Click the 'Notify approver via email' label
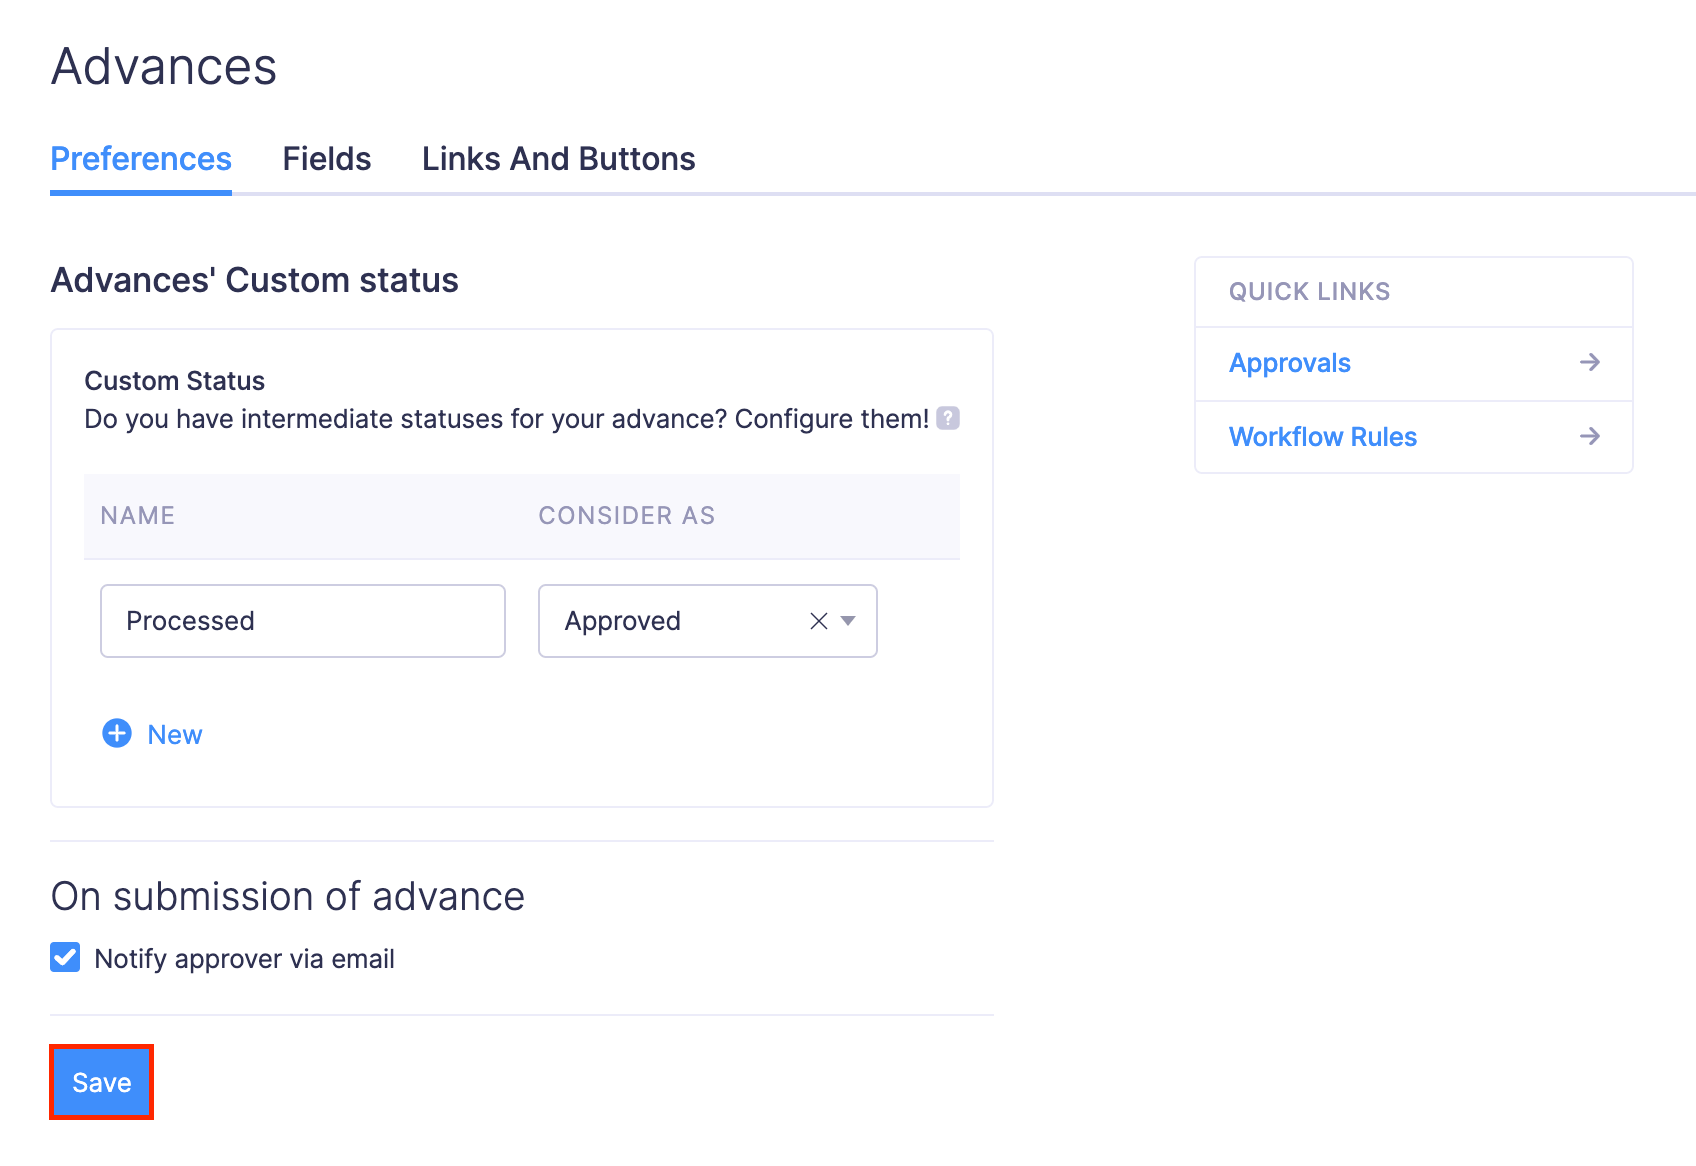The width and height of the screenshot is (1696, 1166). coord(244,959)
